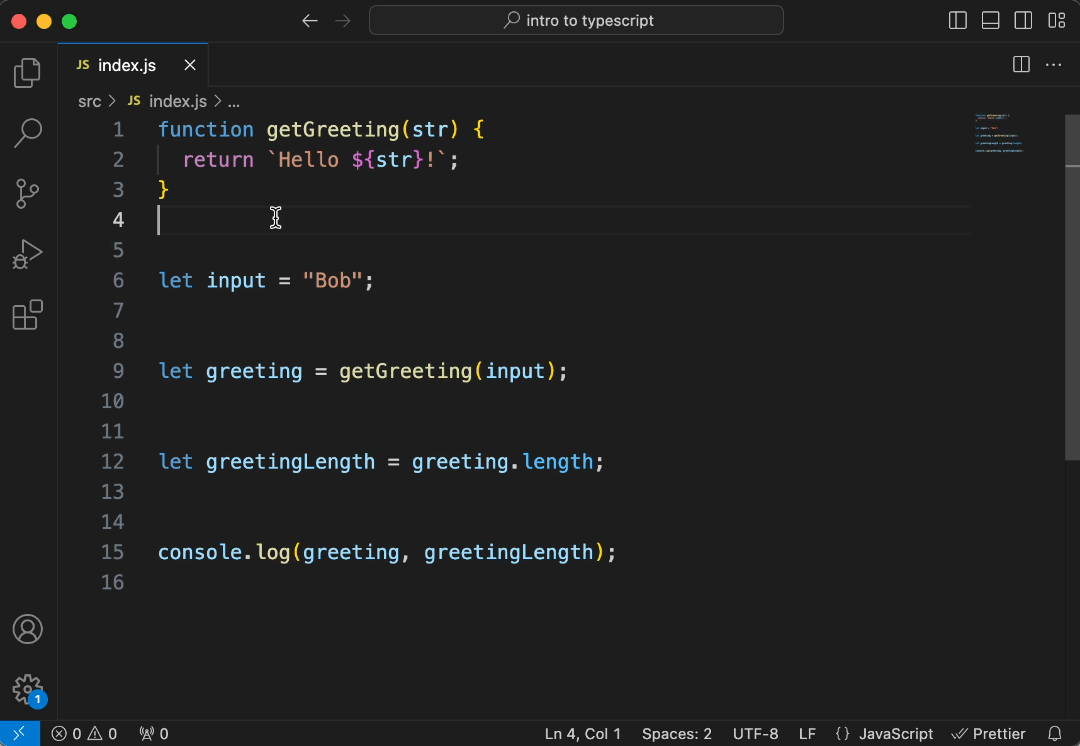1080x746 pixels.
Task: Split the editor using the split icon
Action: (x=1020, y=64)
